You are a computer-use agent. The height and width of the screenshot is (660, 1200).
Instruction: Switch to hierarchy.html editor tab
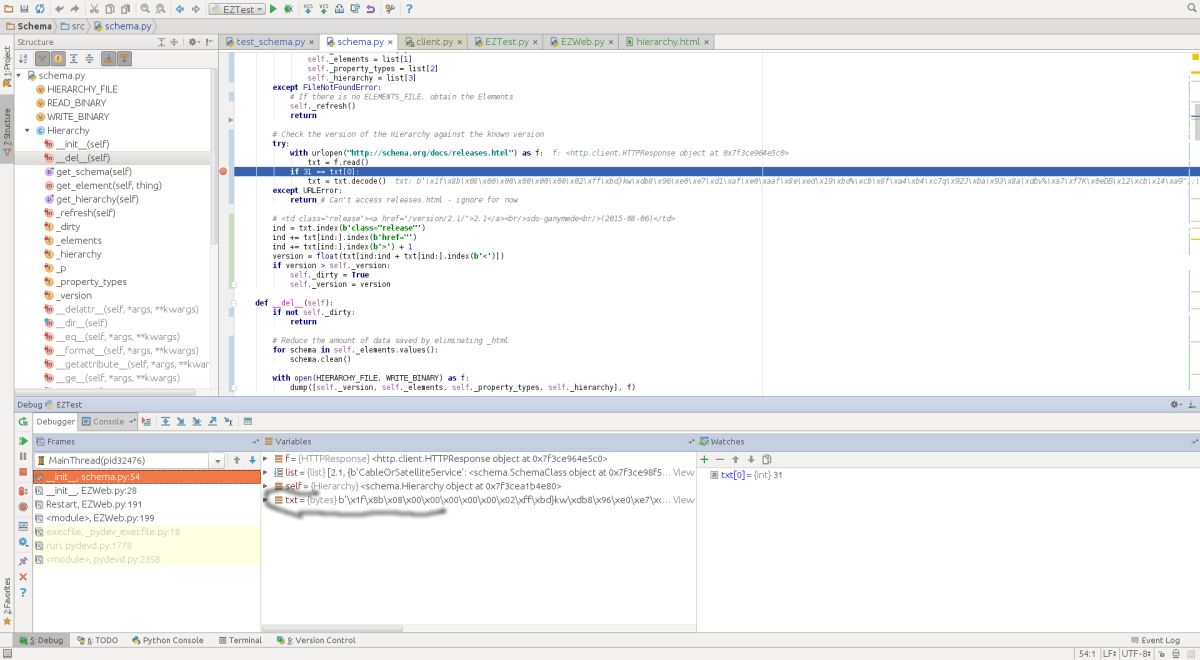tap(668, 42)
